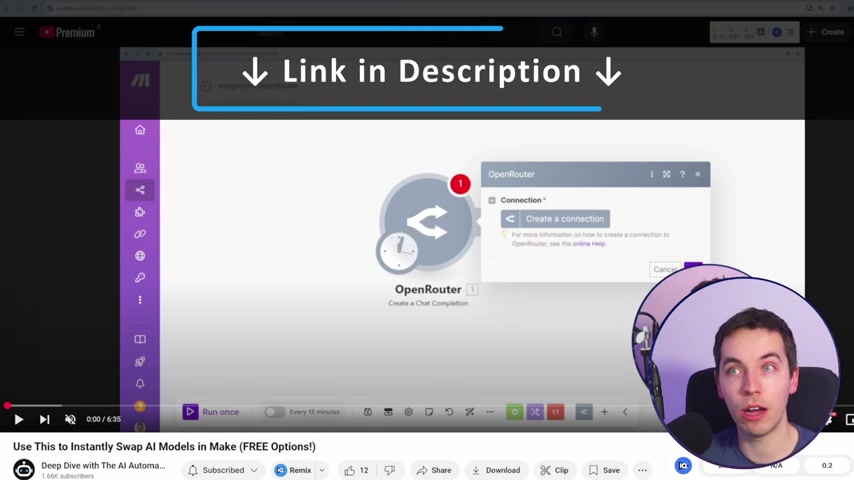Play the YouTube video
Screen dimensions: 854x480
point(19,419)
